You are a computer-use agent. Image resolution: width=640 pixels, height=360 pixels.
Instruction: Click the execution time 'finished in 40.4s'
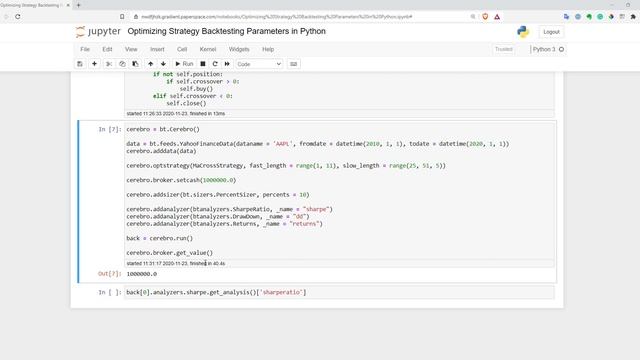[x=207, y=264]
